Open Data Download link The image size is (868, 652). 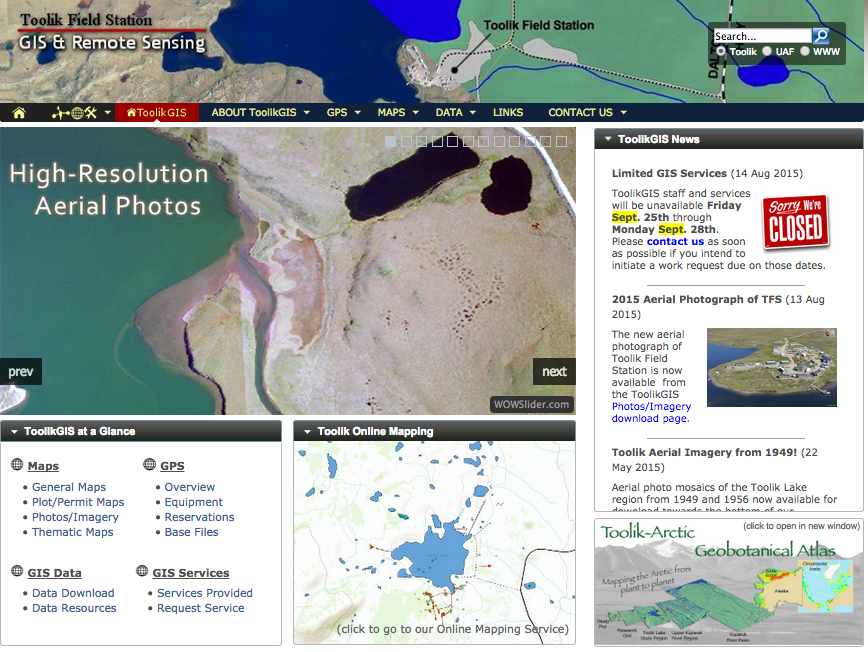(x=73, y=593)
